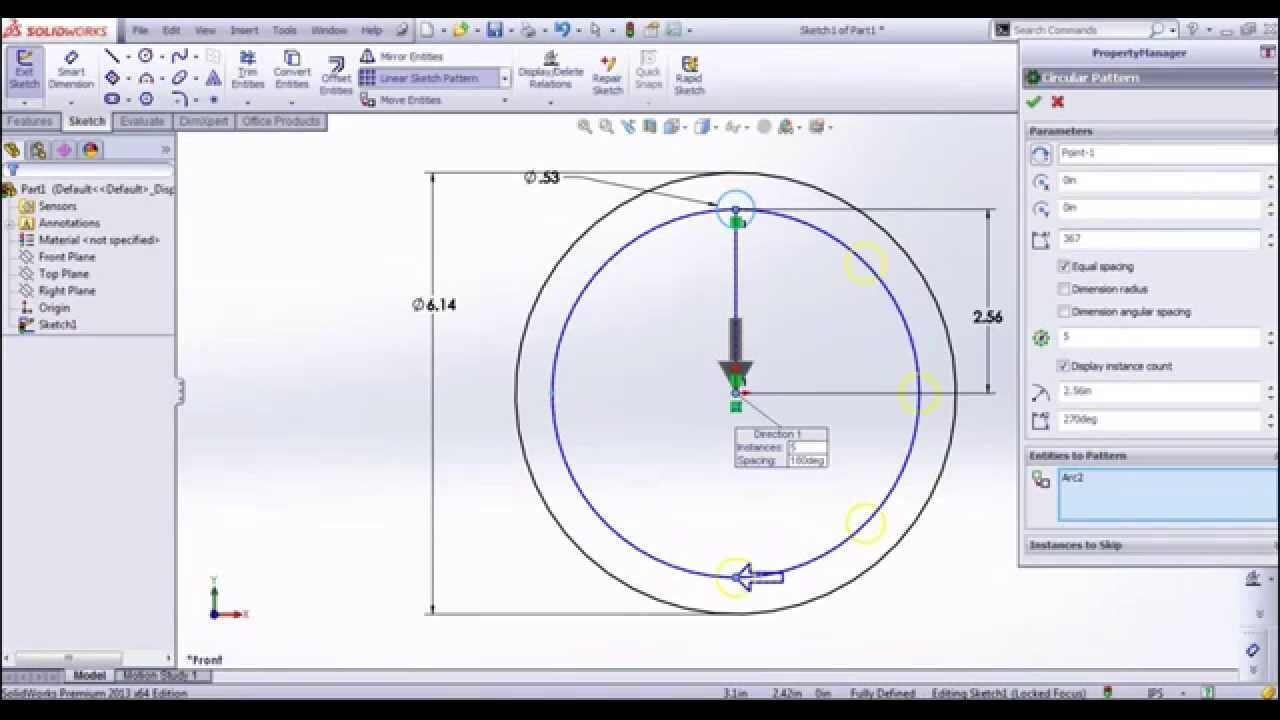1280x720 pixels.
Task: Open the Linear Sketch Pattern dropdown arrow
Action: click(505, 78)
